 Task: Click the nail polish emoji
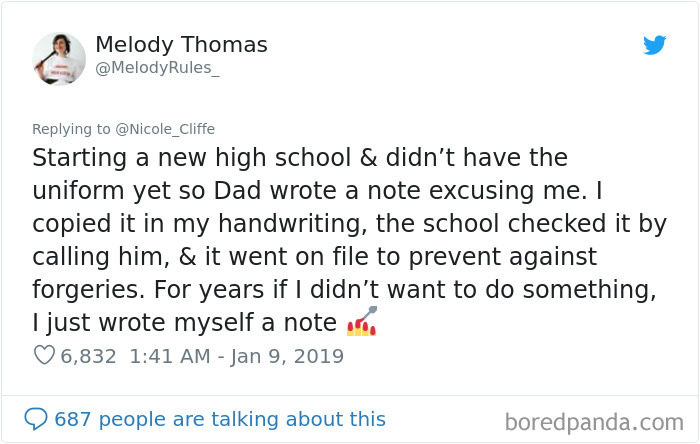[x=360, y=322]
